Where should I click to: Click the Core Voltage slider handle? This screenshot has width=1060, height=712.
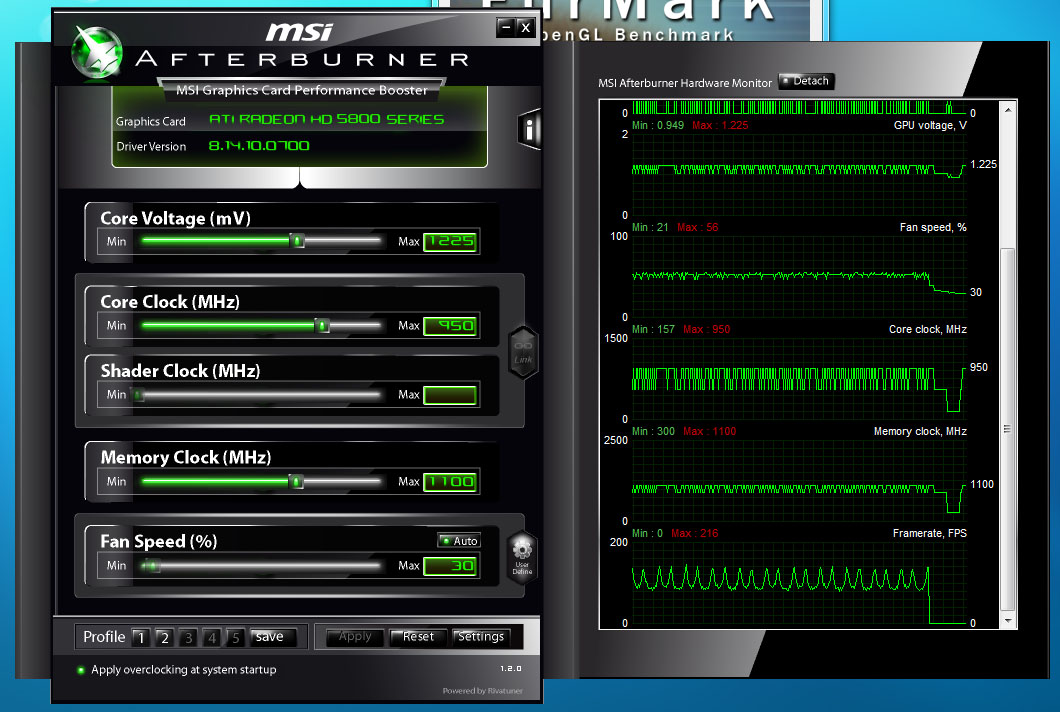pos(297,240)
